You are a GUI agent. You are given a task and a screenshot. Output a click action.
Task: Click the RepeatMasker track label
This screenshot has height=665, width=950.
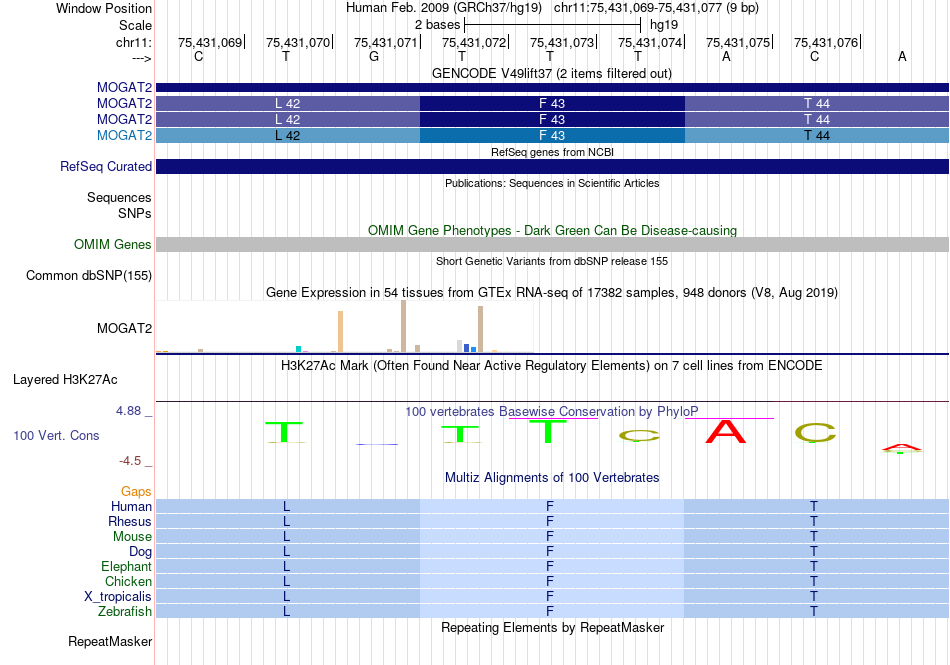click(x=110, y=641)
